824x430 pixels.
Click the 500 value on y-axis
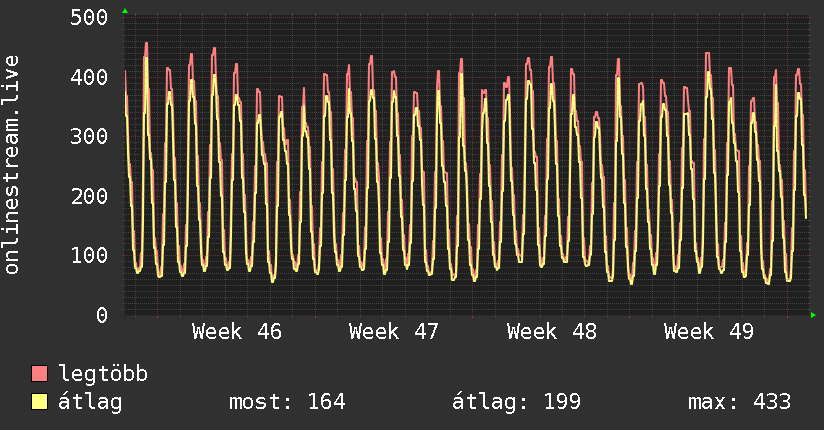pos(90,17)
